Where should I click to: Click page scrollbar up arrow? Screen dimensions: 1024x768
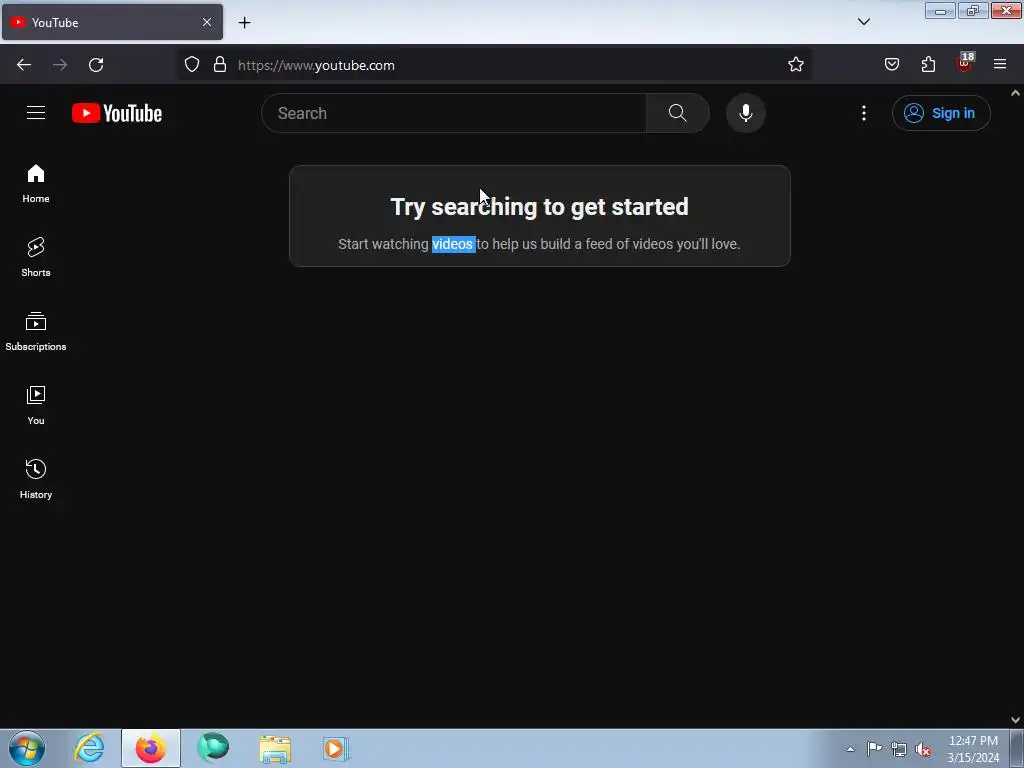[1016, 93]
